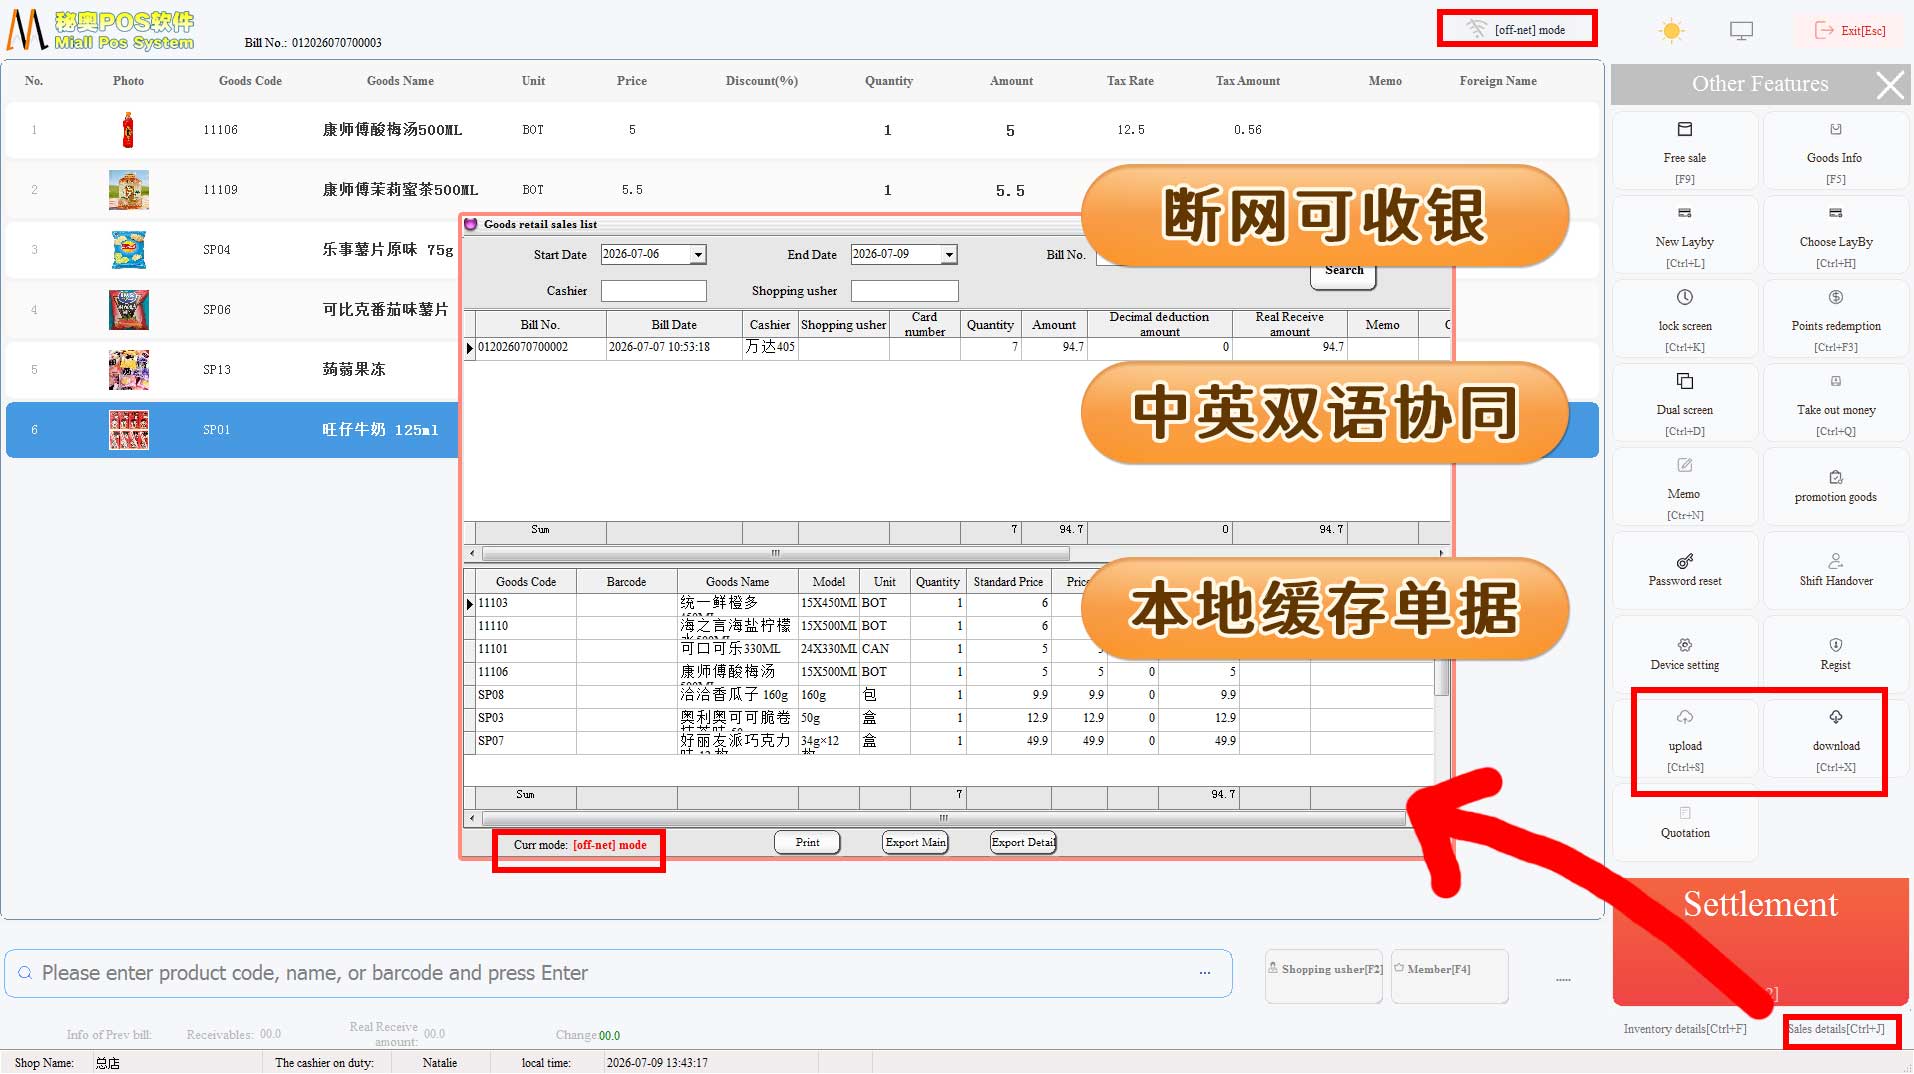Close the Other Features panel
Screen dimensions: 1914x1074
click(x=1889, y=85)
